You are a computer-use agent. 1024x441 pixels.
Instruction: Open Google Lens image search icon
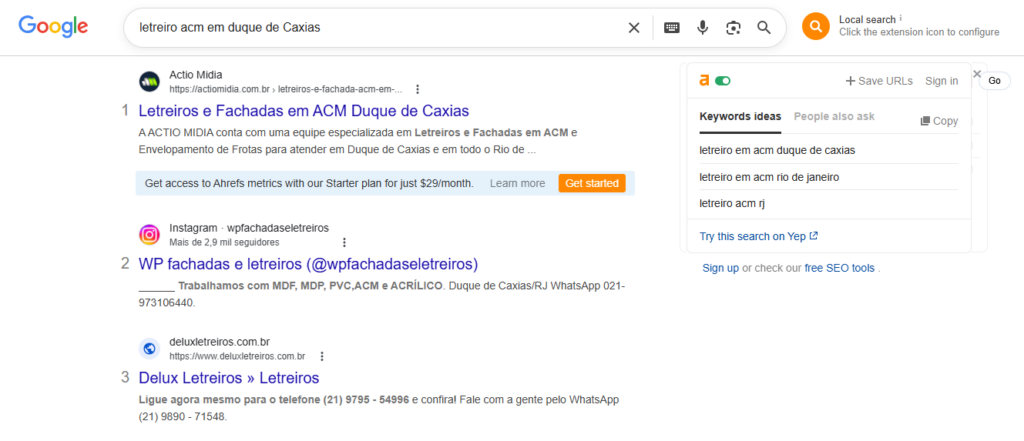(x=733, y=27)
